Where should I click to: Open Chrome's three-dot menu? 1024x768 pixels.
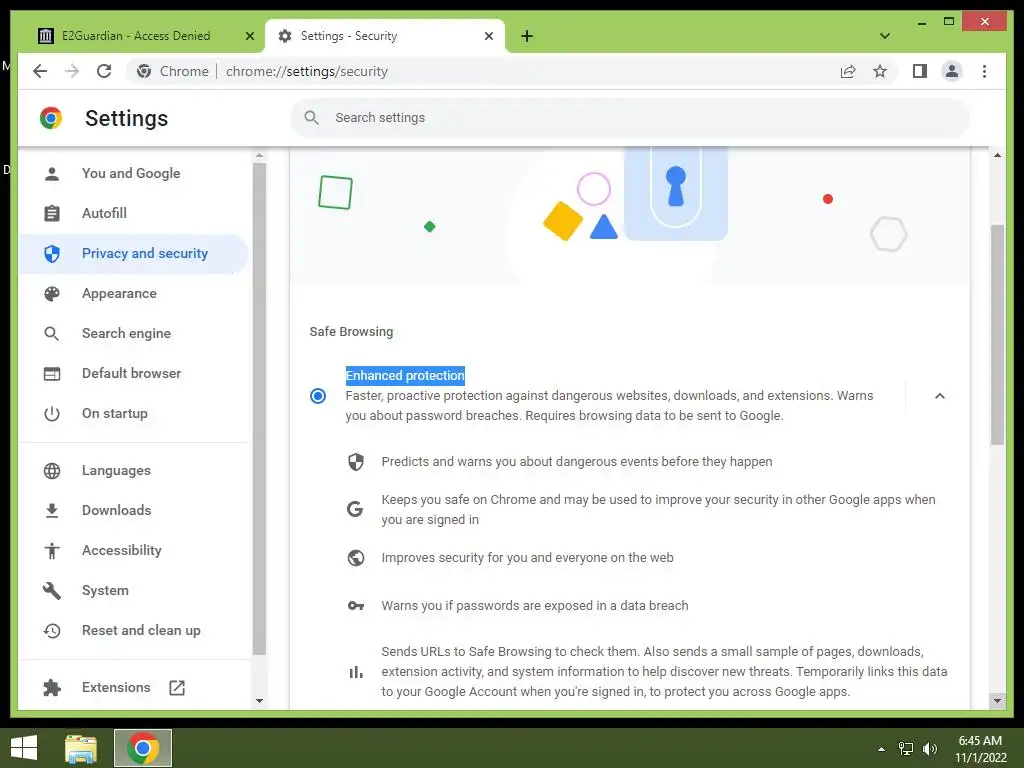coord(984,71)
